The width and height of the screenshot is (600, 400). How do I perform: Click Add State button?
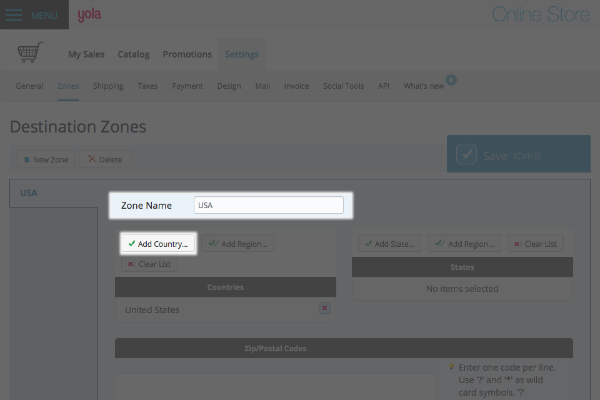390,243
